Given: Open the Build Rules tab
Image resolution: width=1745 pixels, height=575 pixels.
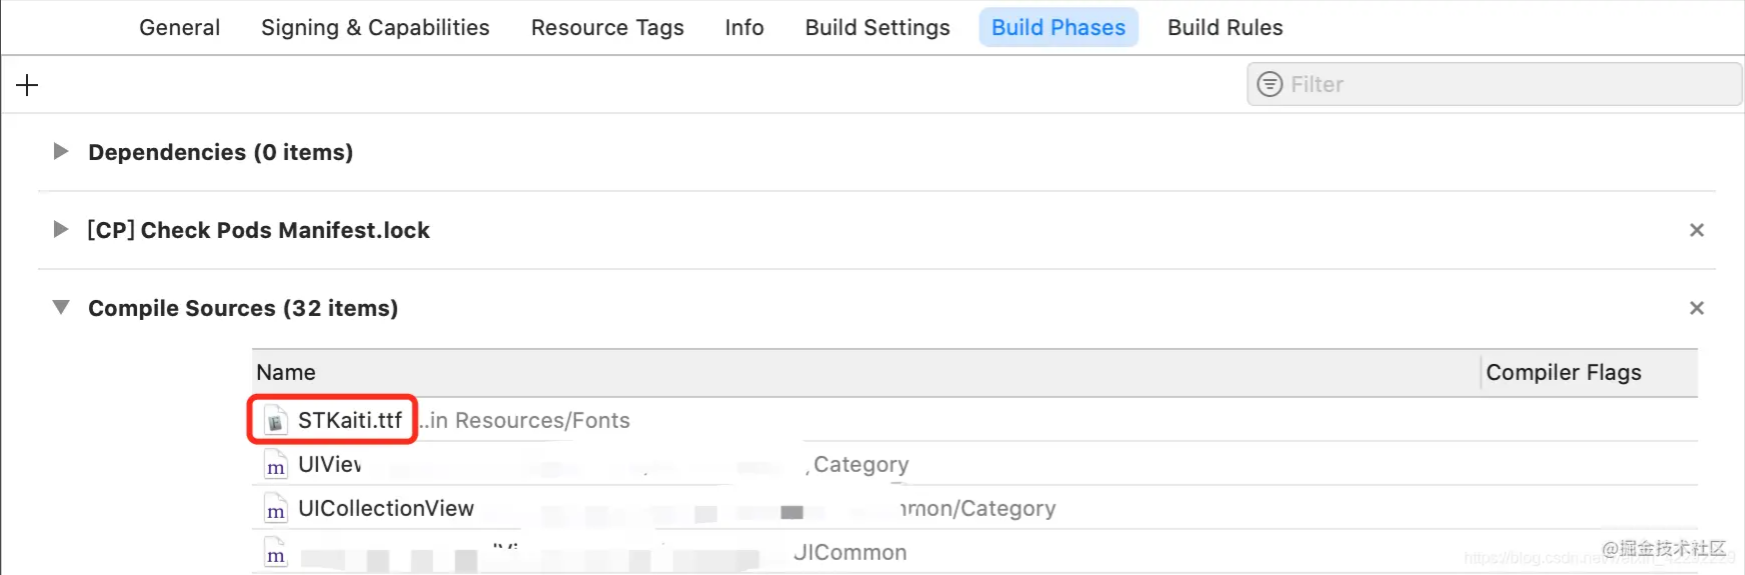Looking at the screenshot, I should 1224,28.
